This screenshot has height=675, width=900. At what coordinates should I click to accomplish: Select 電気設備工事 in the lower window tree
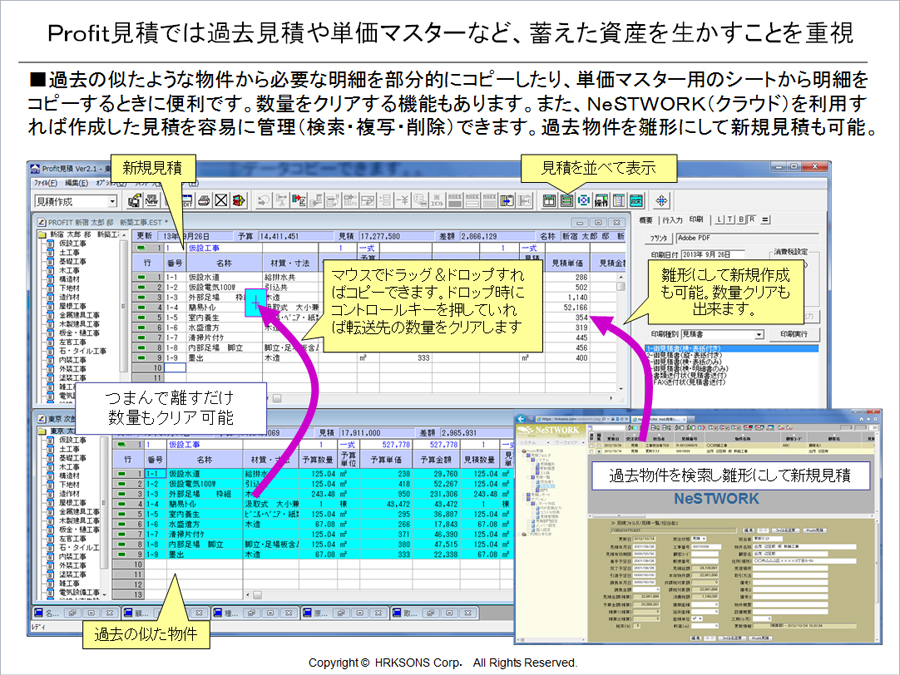coord(79,592)
